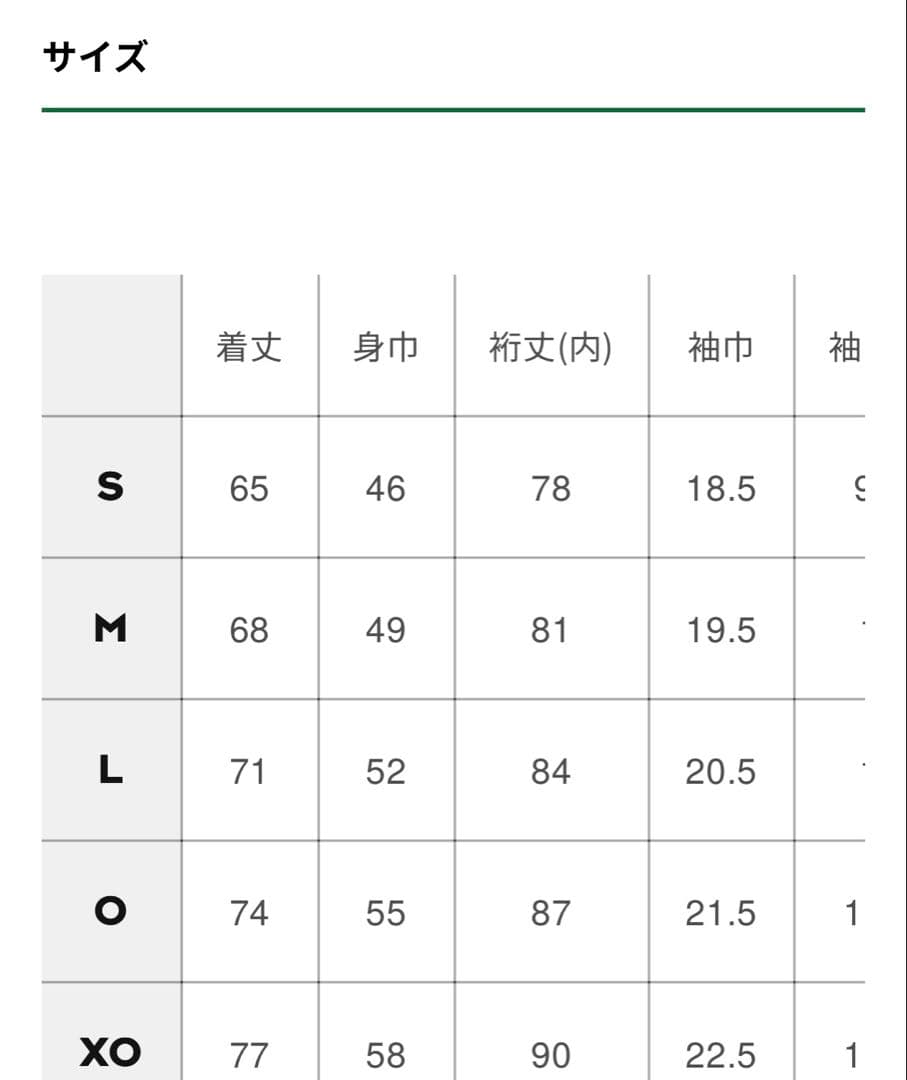The image size is (907, 1080).
Task: Click the サイズ section heading
Action: [x=95, y=58]
